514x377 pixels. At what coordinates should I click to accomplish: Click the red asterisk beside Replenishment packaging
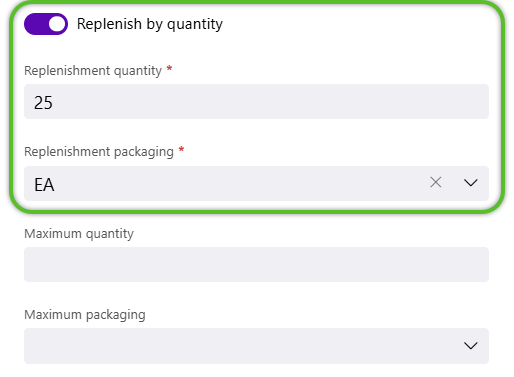click(x=181, y=150)
